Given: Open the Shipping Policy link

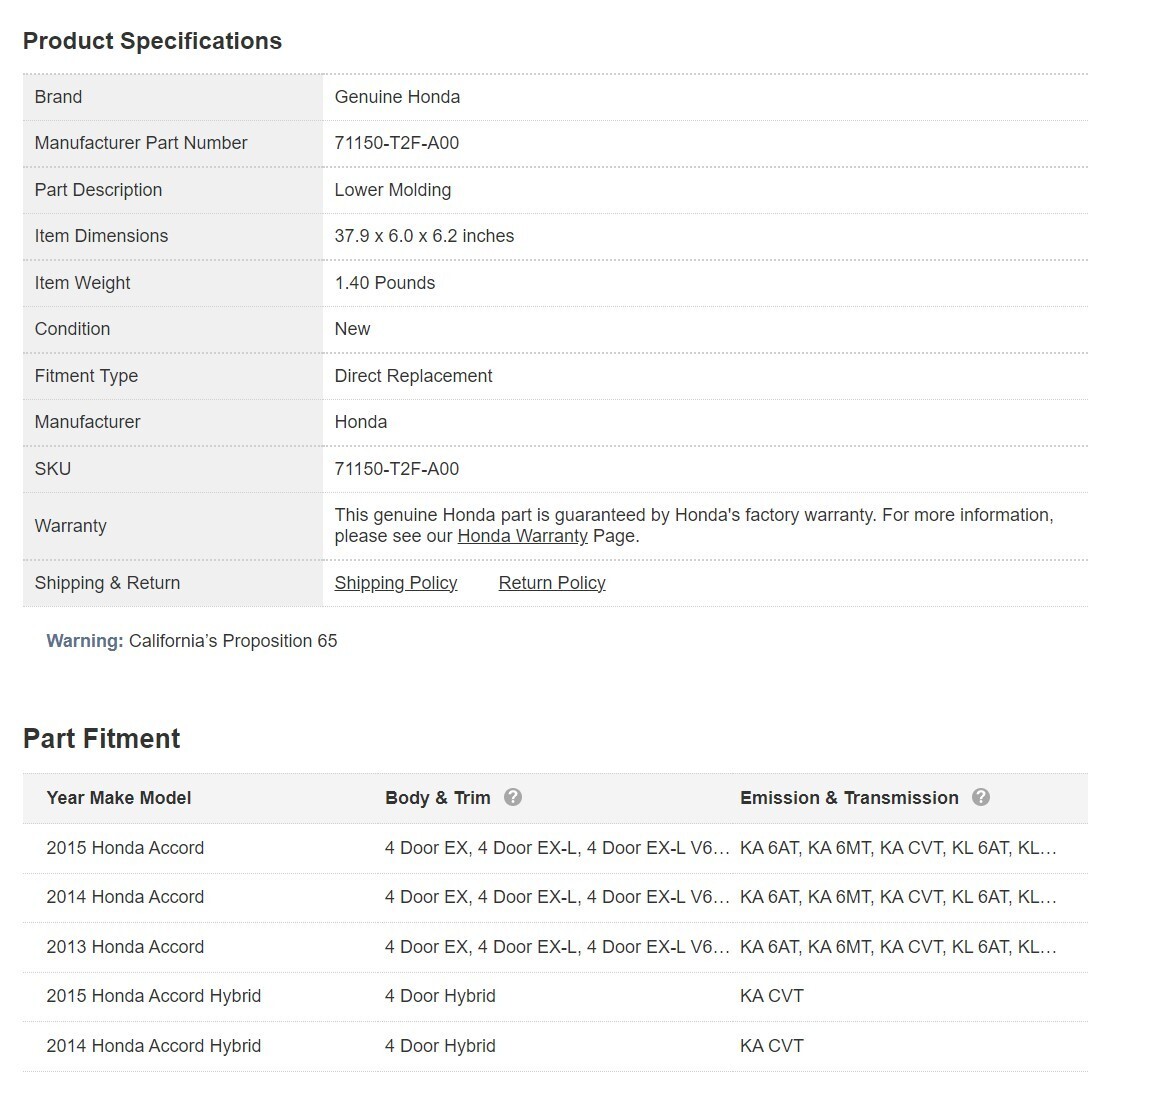Looking at the screenshot, I should click(x=395, y=583).
